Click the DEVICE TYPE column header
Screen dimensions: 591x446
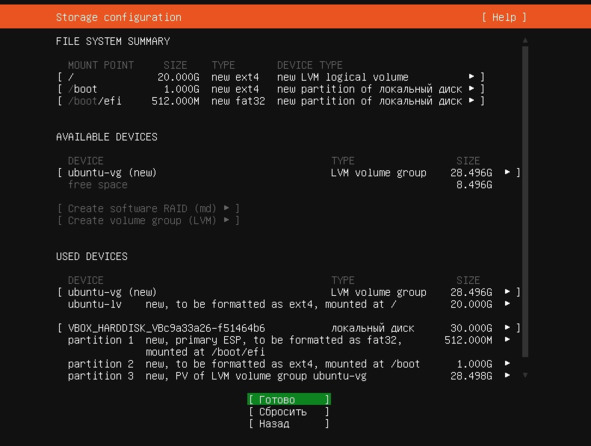pos(310,65)
